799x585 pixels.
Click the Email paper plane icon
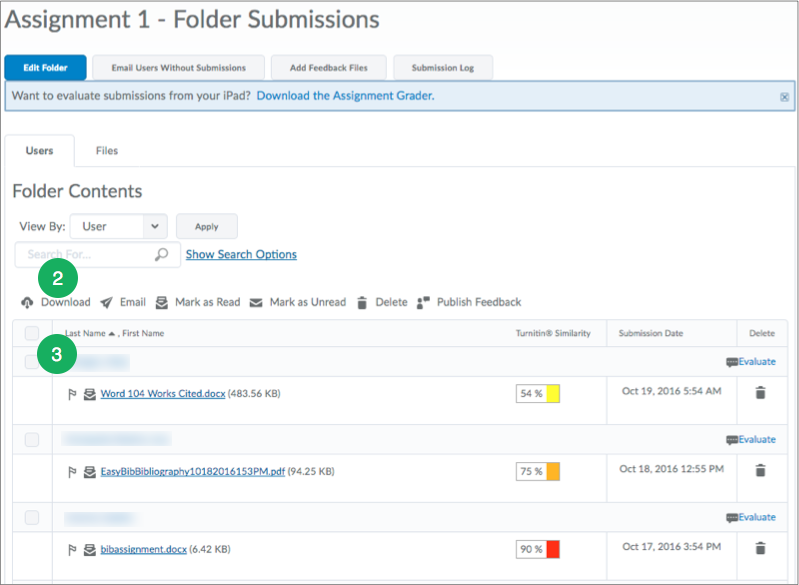(x=106, y=303)
